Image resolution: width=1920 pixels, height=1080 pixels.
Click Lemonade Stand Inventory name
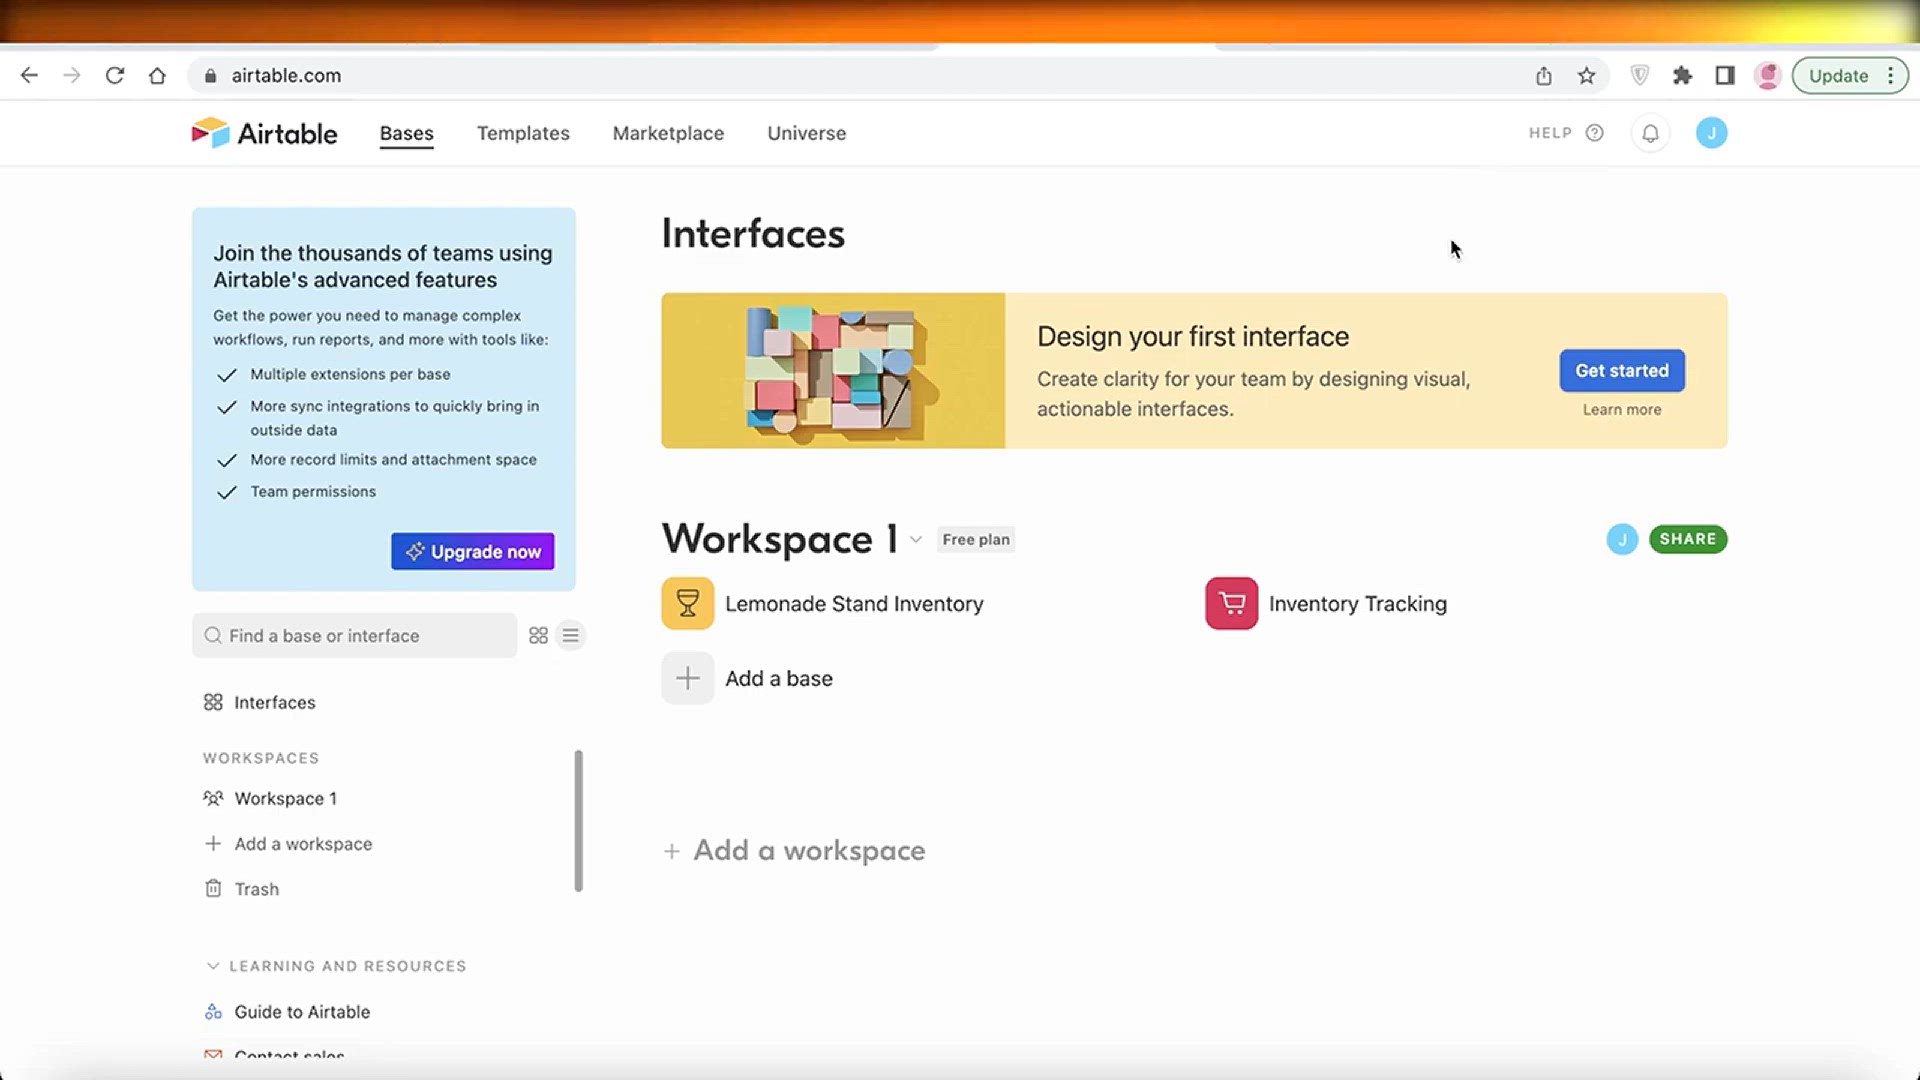(x=854, y=603)
